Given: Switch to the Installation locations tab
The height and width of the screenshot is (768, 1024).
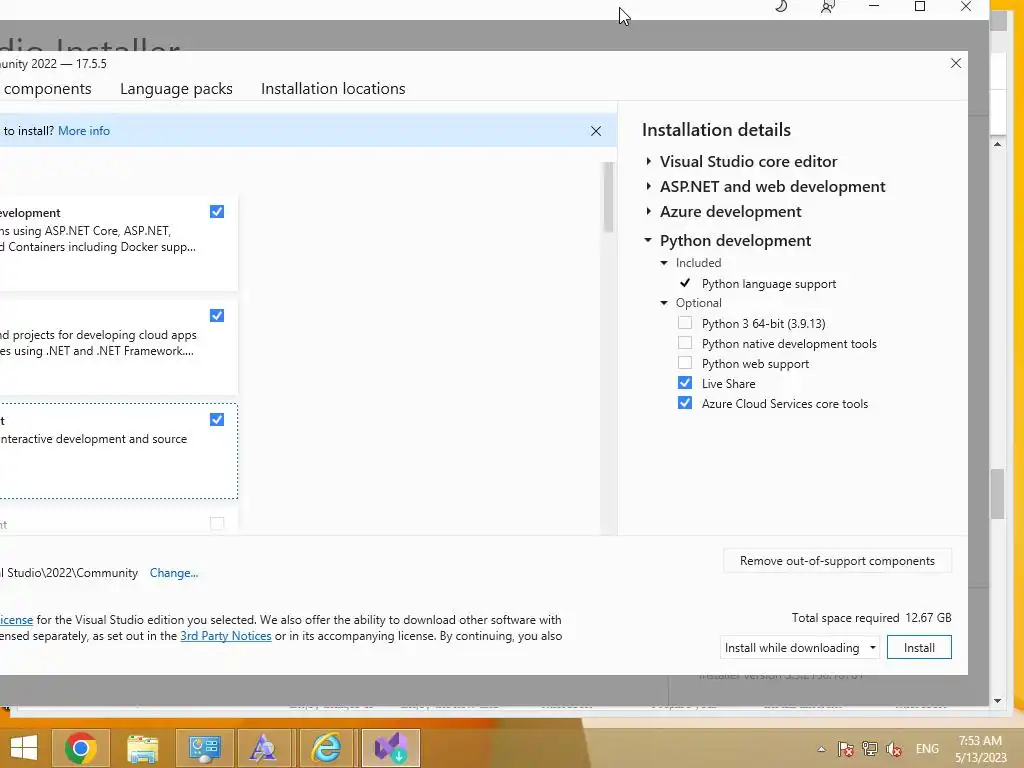Looking at the screenshot, I should pos(333,88).
